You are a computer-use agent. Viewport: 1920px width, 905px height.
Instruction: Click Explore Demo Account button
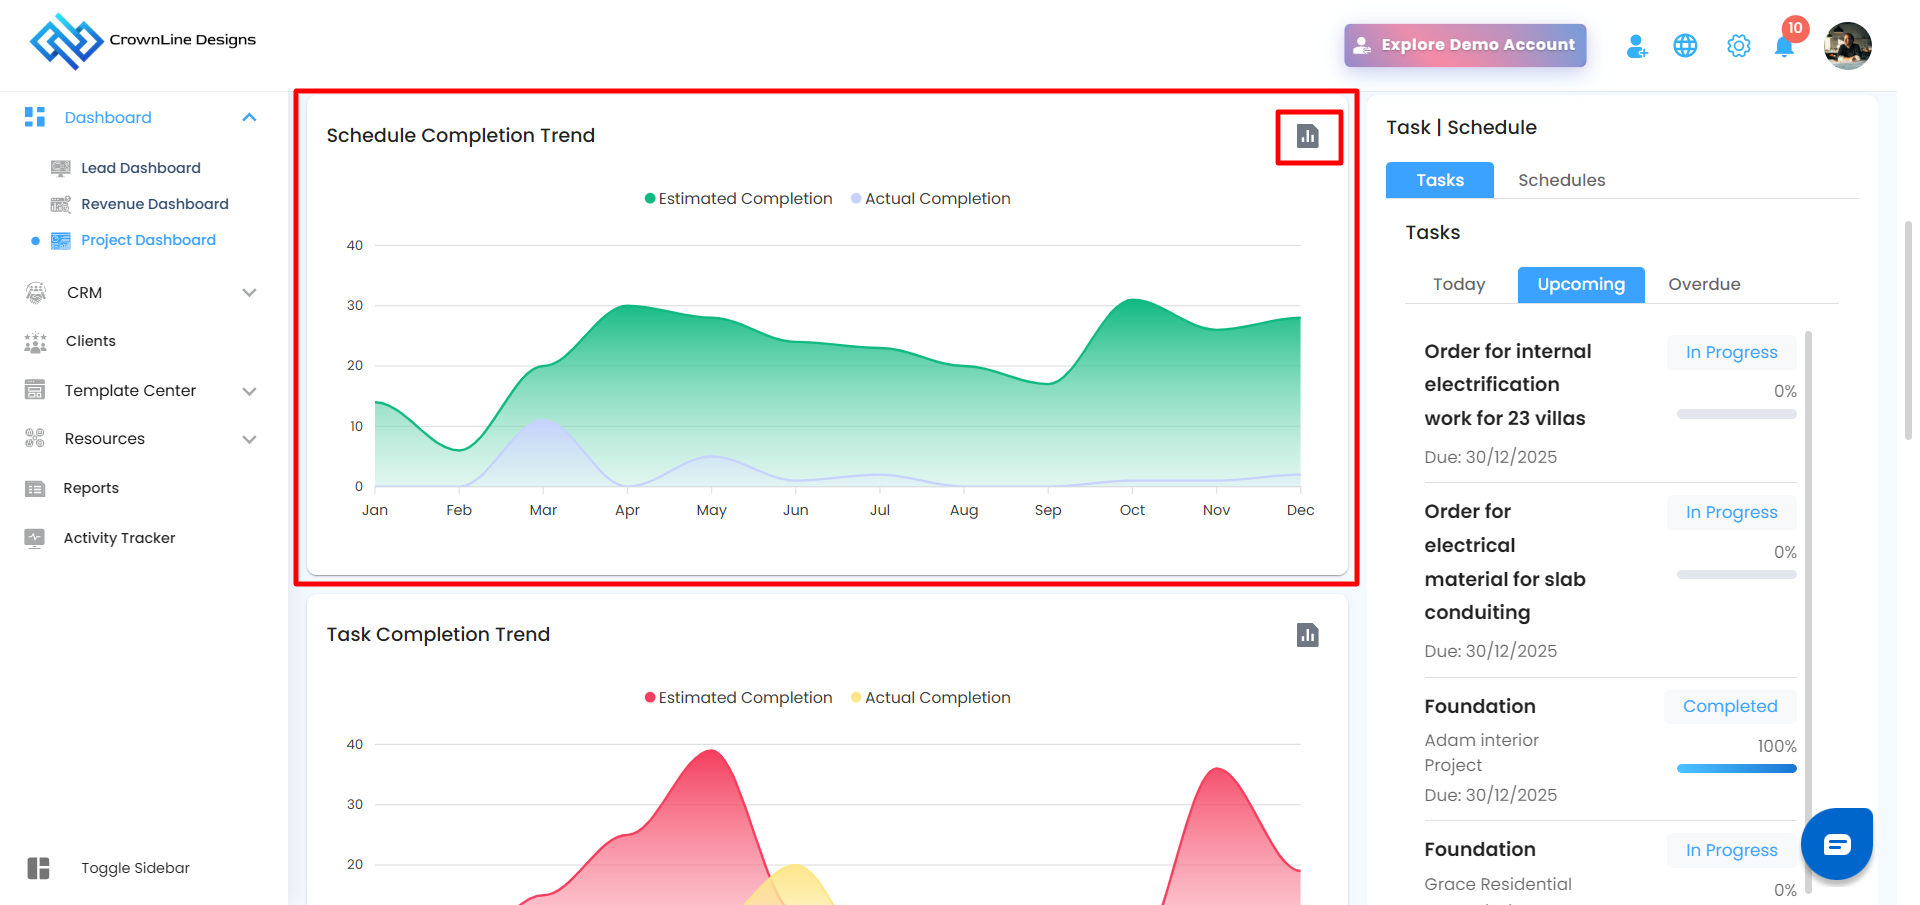tap(1465, 45)
